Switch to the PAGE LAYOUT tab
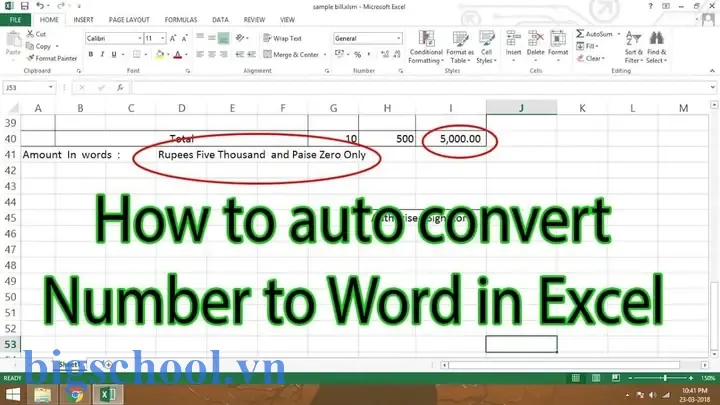 pos(129,20)
